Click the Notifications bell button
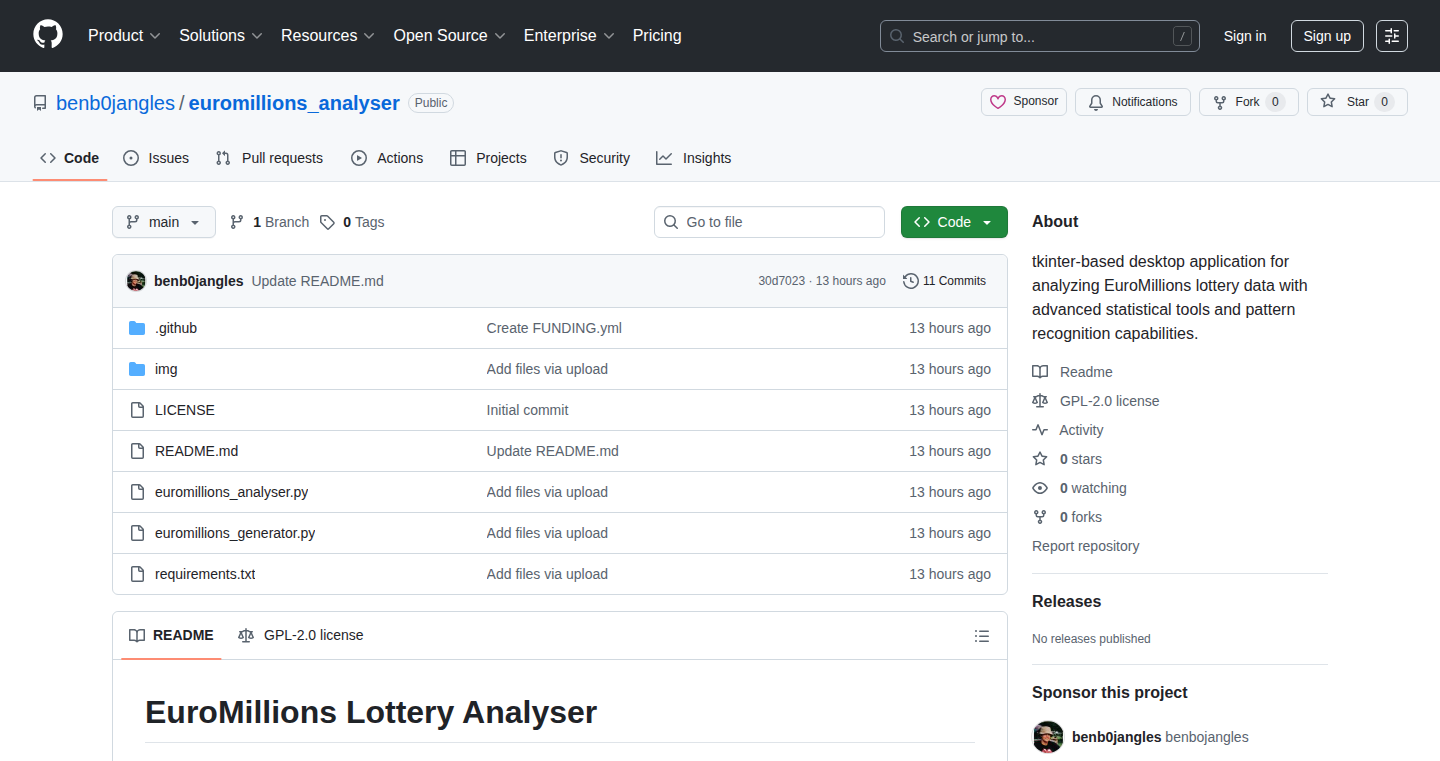This screenshot has height=761, width=1440. 1133,102
